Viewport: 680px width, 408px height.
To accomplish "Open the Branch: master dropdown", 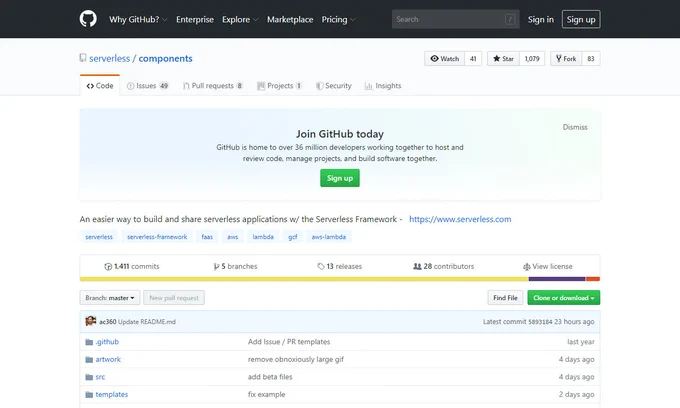I will pos(110,298).
